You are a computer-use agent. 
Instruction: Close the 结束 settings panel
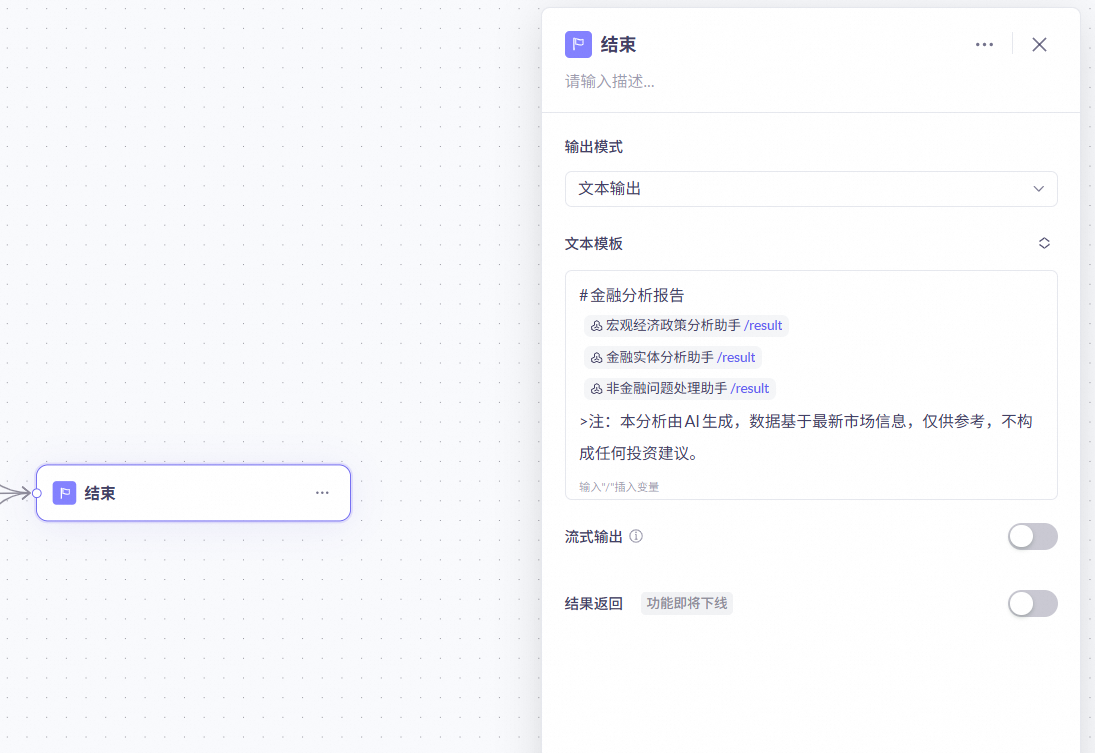click(x=1039, y=45)
